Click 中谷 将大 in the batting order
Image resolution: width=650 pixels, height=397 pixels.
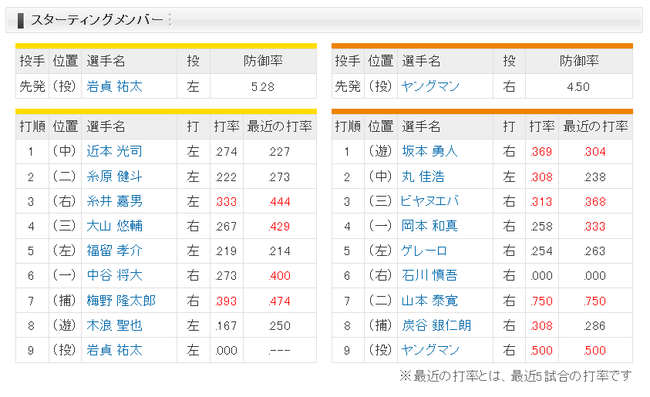[114, 276]
